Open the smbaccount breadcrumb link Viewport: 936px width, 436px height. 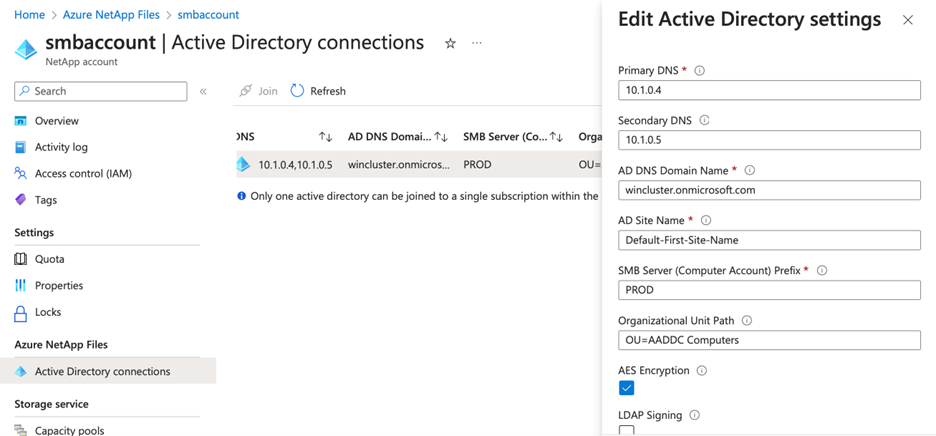(x=208, y=15)
